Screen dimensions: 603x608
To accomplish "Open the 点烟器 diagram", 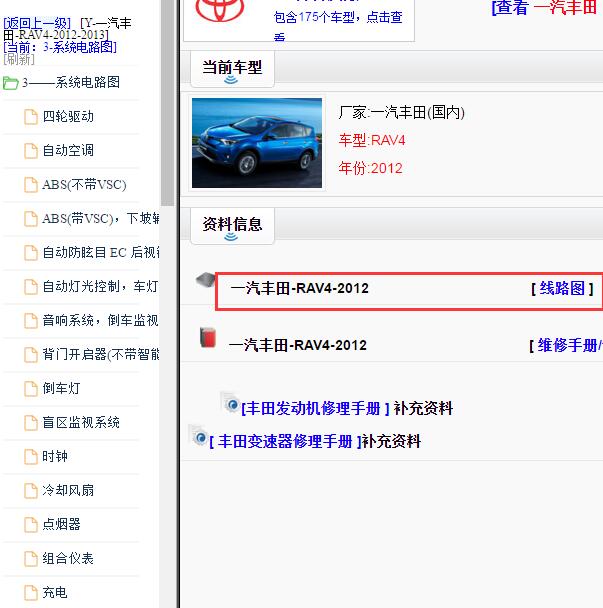I will tap(61, 525).
